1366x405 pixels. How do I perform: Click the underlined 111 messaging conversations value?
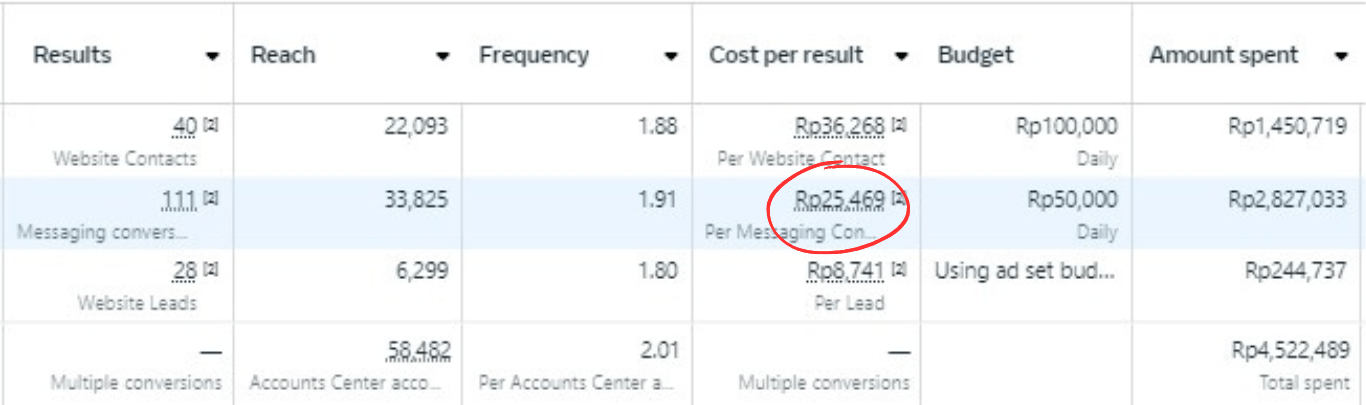(180, 200)
